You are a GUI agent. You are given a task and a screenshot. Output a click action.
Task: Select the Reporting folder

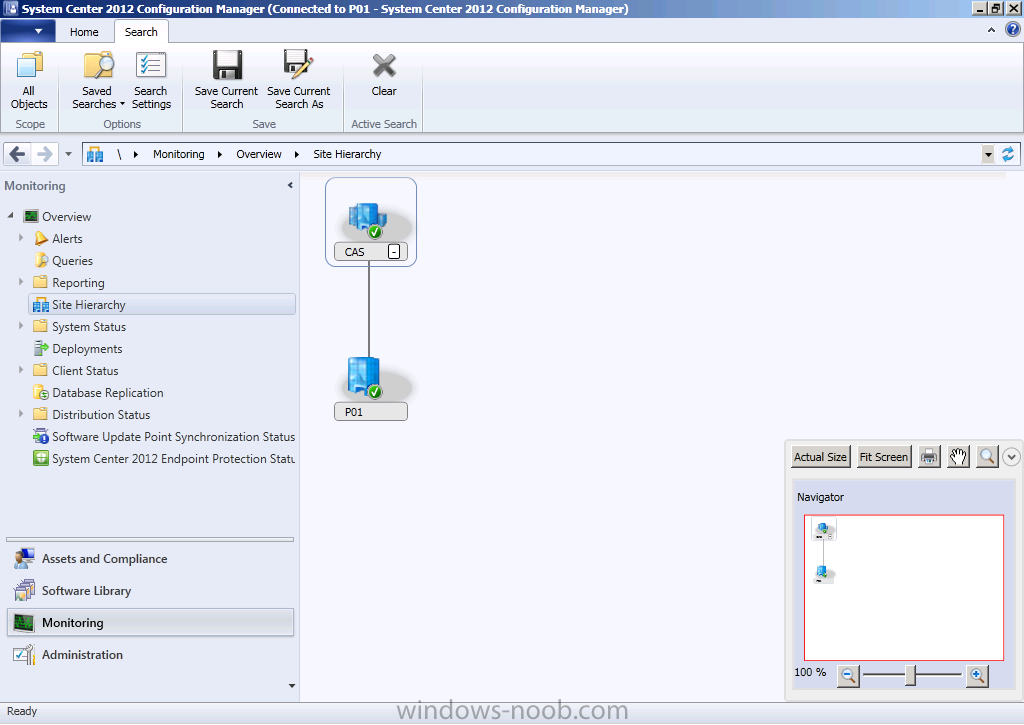click(78, 283)
